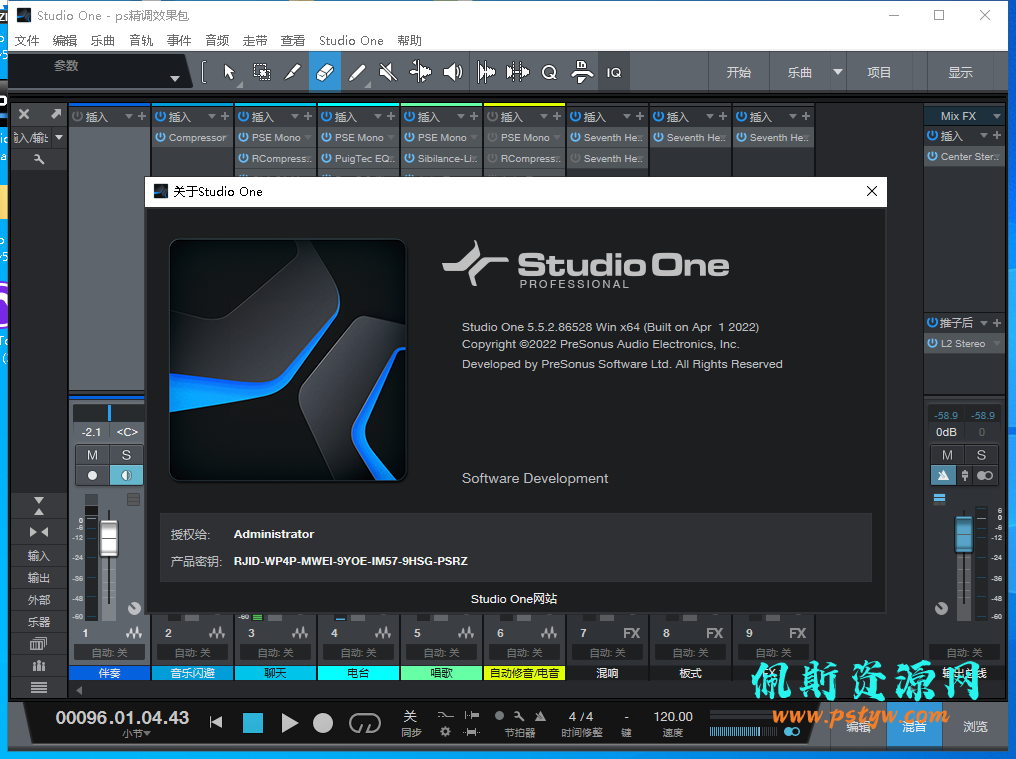Select the Eraser tool
1016x759 pixels.
[x=325, y=72]
